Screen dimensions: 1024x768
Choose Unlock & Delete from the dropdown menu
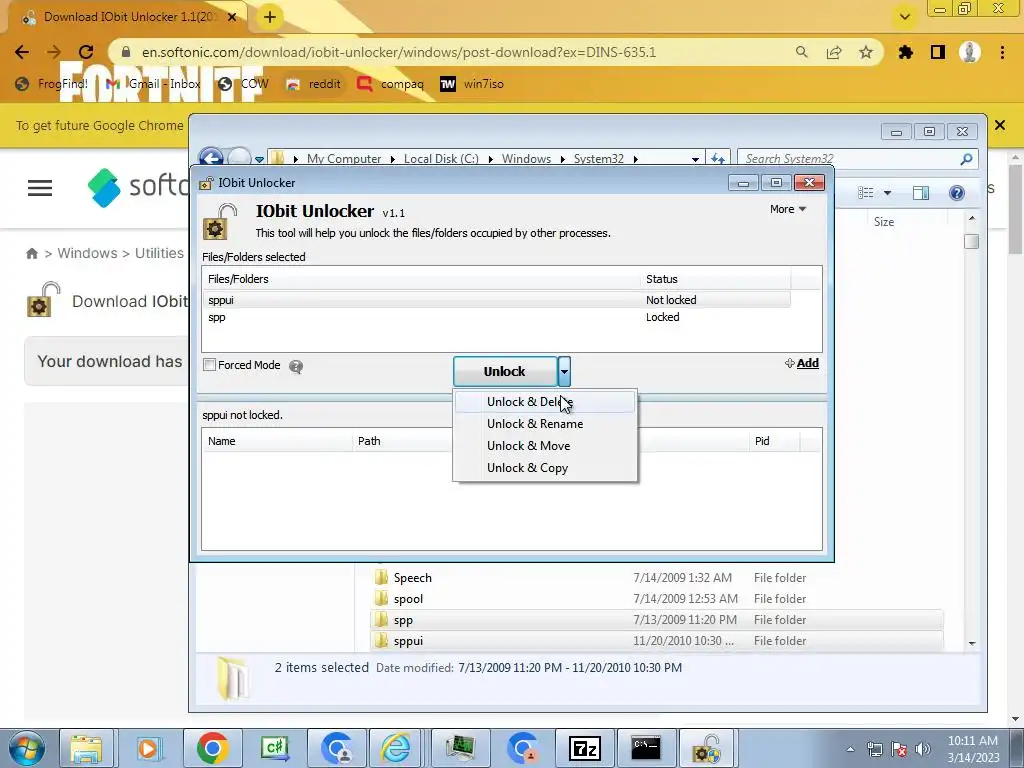[544, 402]
